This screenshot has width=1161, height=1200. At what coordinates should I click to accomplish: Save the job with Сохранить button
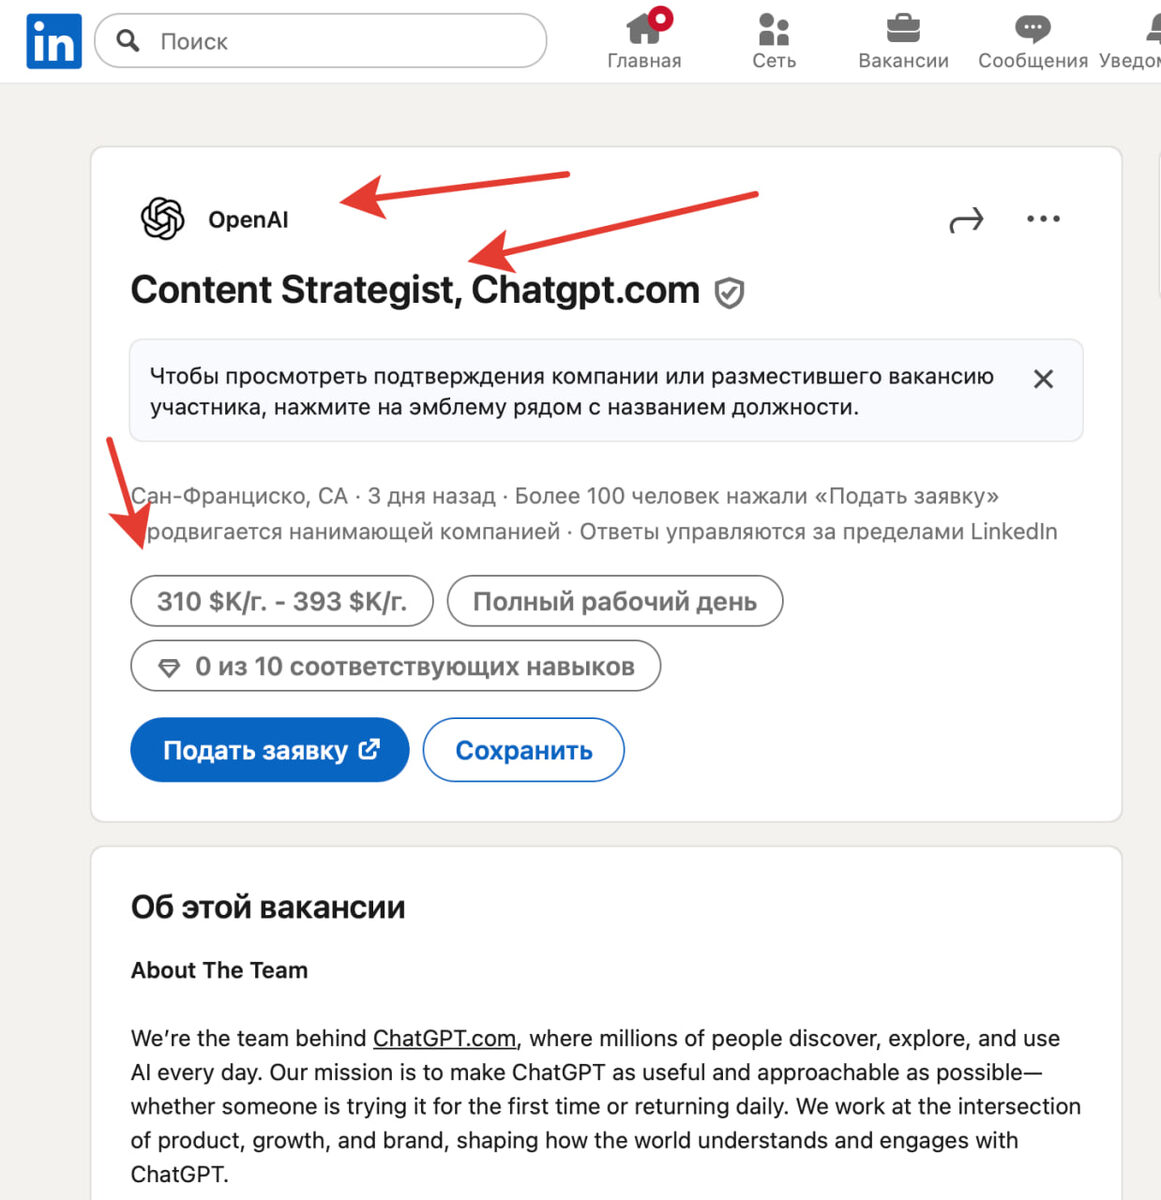pos(524,750)
